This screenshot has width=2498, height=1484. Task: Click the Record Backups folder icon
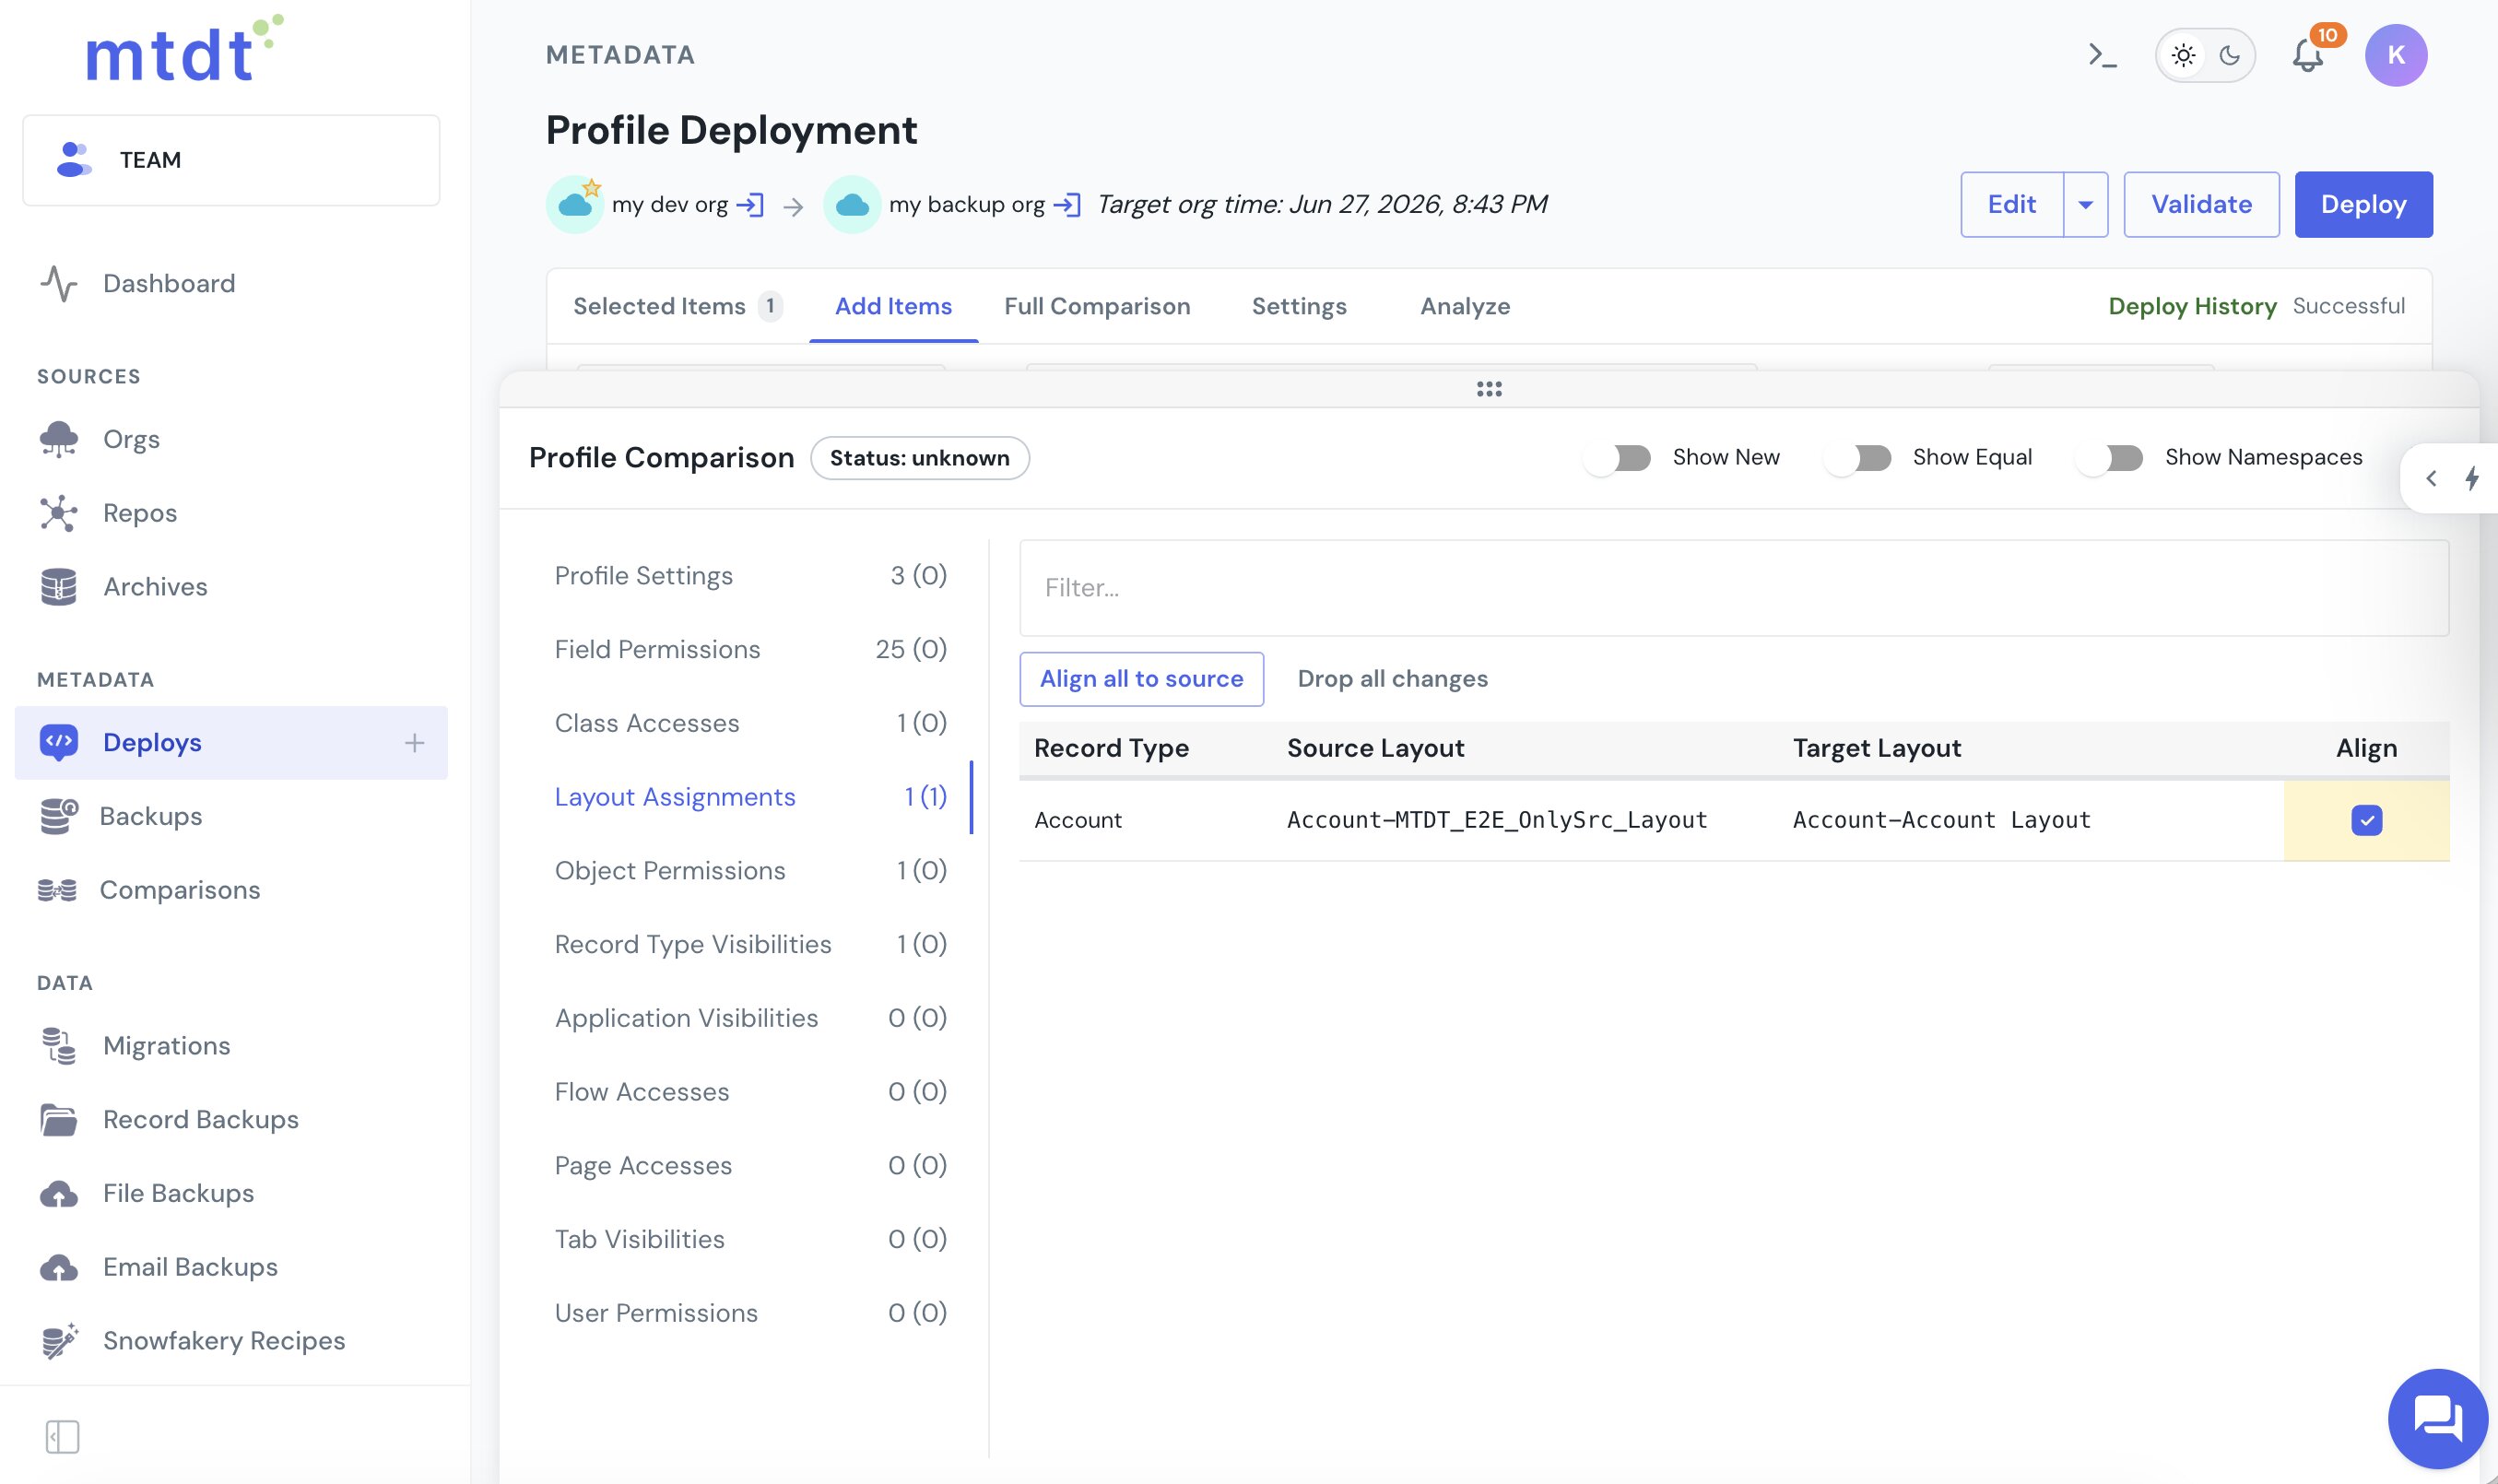coord(59,1120)
